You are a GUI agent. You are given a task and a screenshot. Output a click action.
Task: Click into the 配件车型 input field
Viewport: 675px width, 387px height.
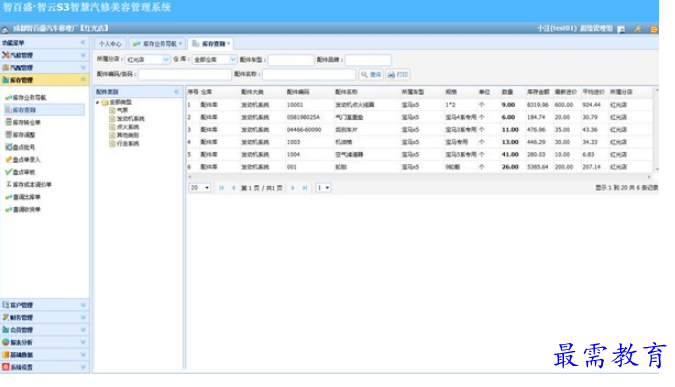pyautogui.click(x=291, y=60)
